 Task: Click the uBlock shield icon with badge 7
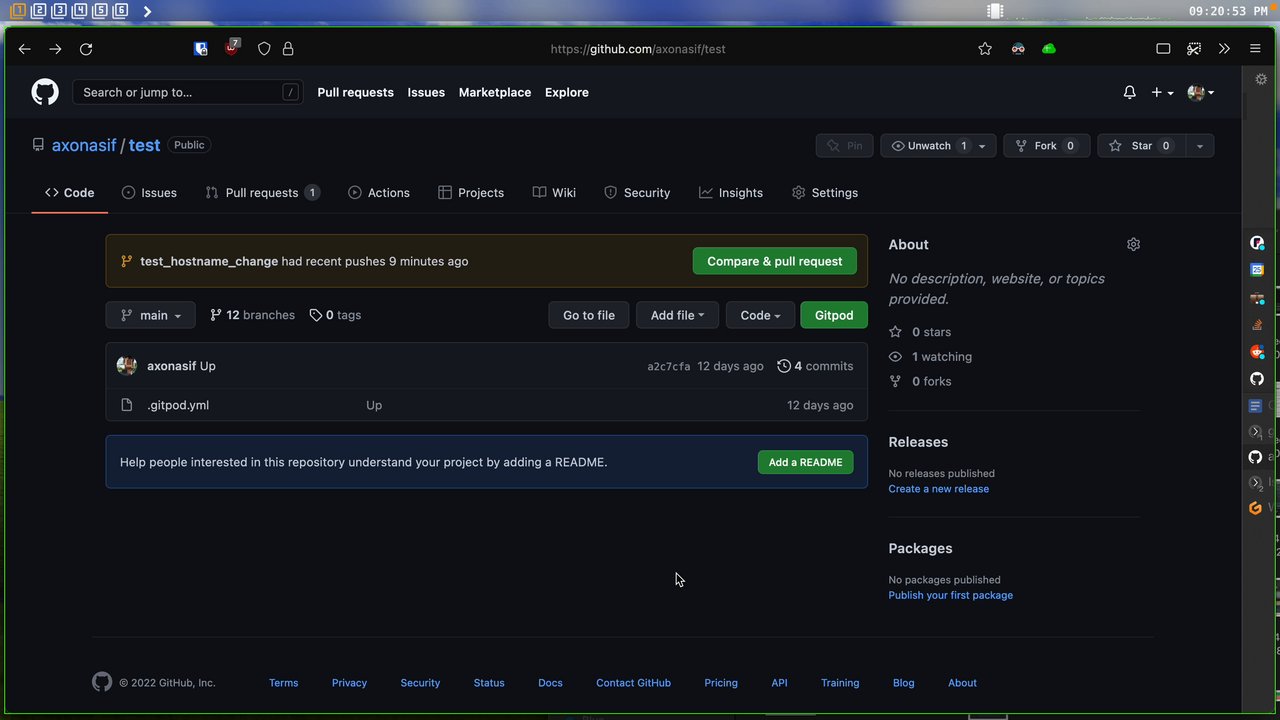[232, 47]
